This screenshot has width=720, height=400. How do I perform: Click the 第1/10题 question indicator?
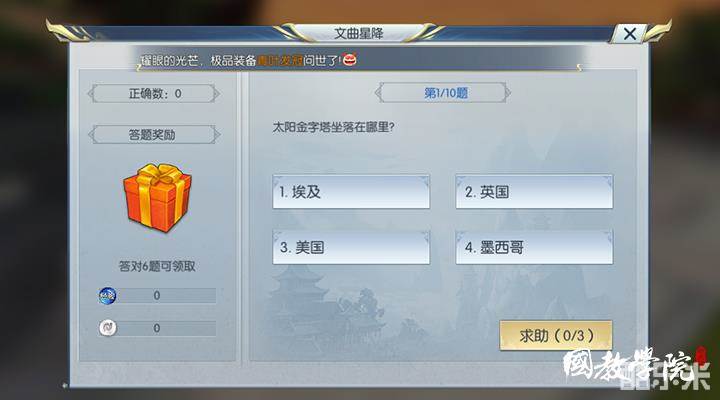[444, 93]
